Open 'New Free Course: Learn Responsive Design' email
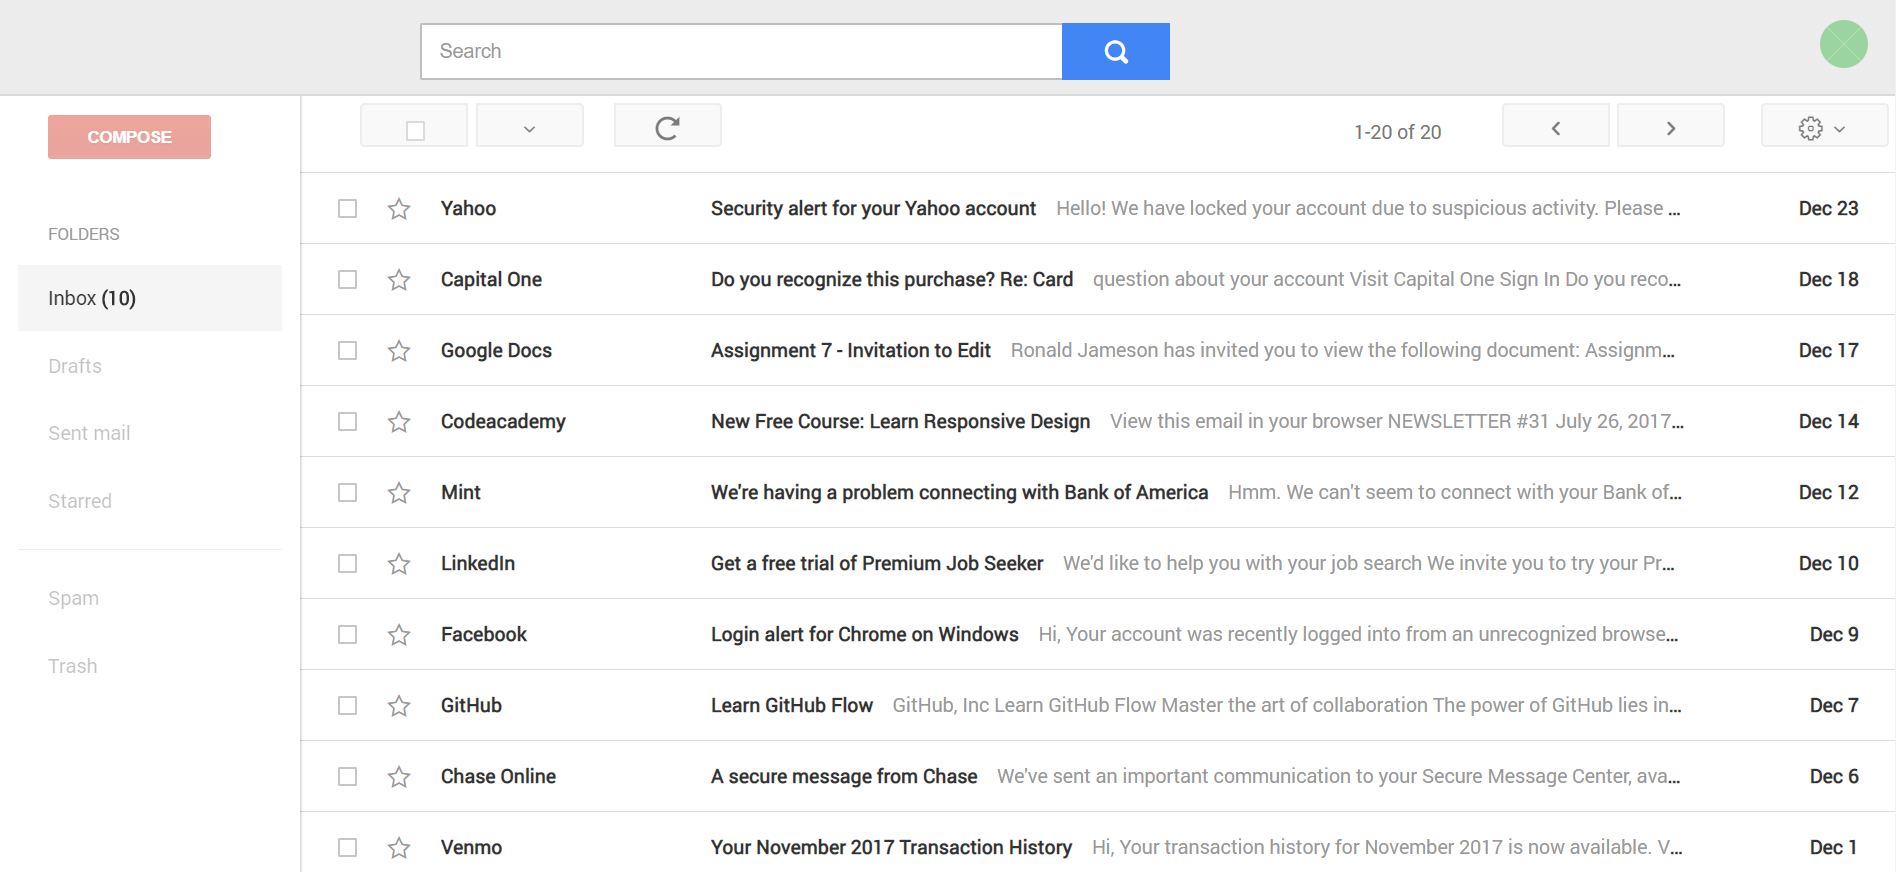 [x=900, y=421]
